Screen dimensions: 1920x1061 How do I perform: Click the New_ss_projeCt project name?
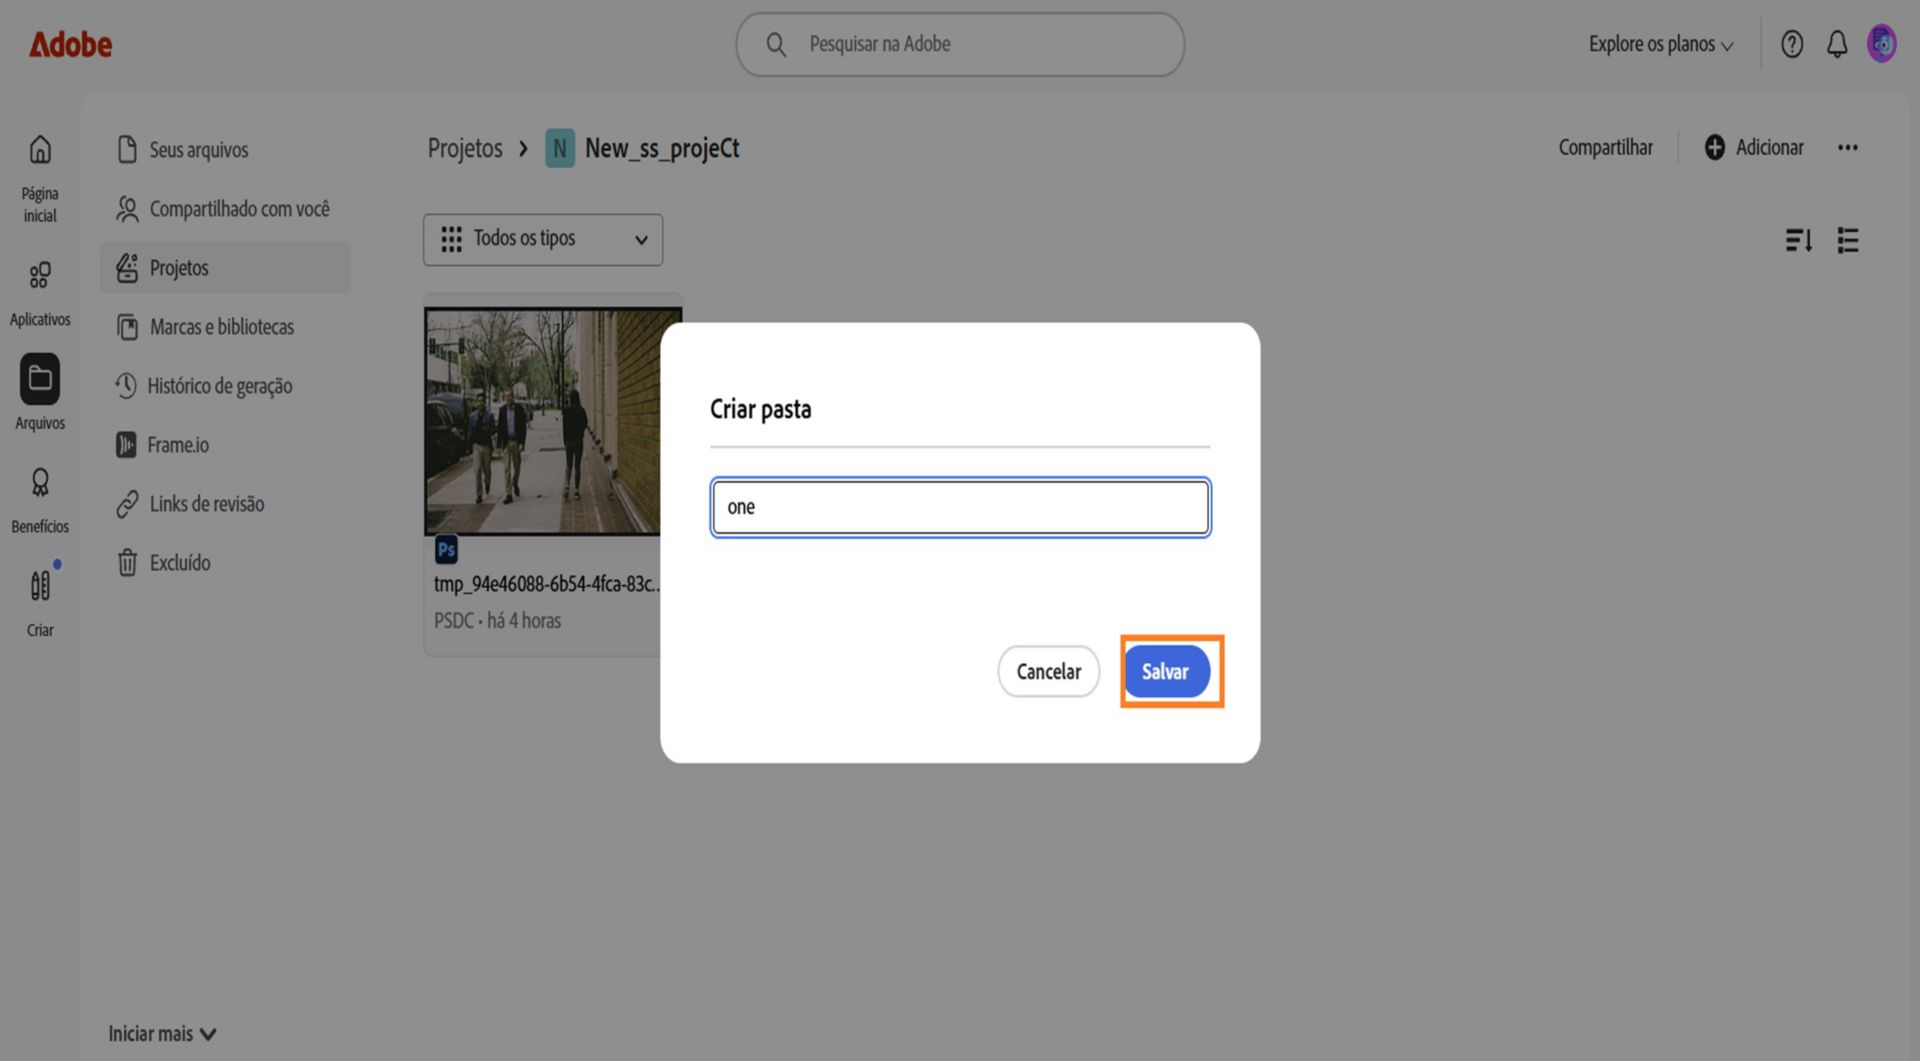pyautogui.click(x=662, y=148)
